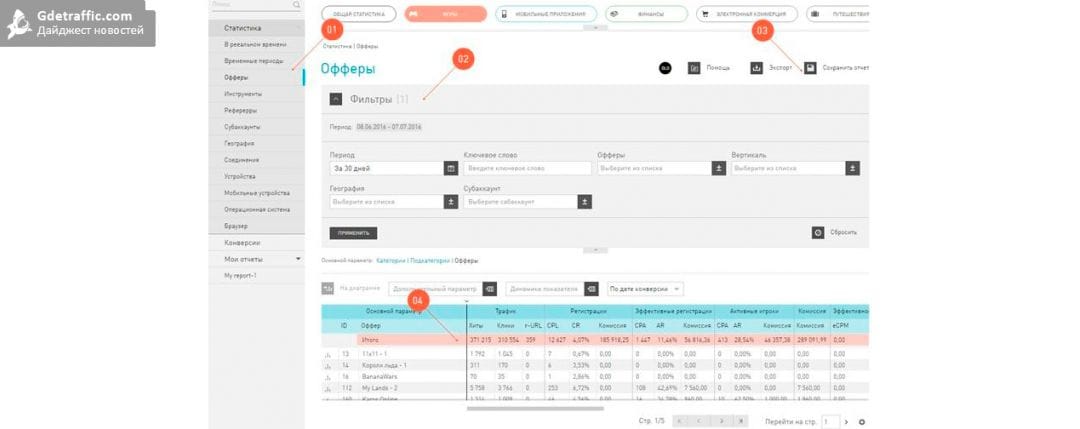This screenshot has height=429, width=1080.
Task: Toggle the 'На диаграмме' chart view
Action: point(327,288)
